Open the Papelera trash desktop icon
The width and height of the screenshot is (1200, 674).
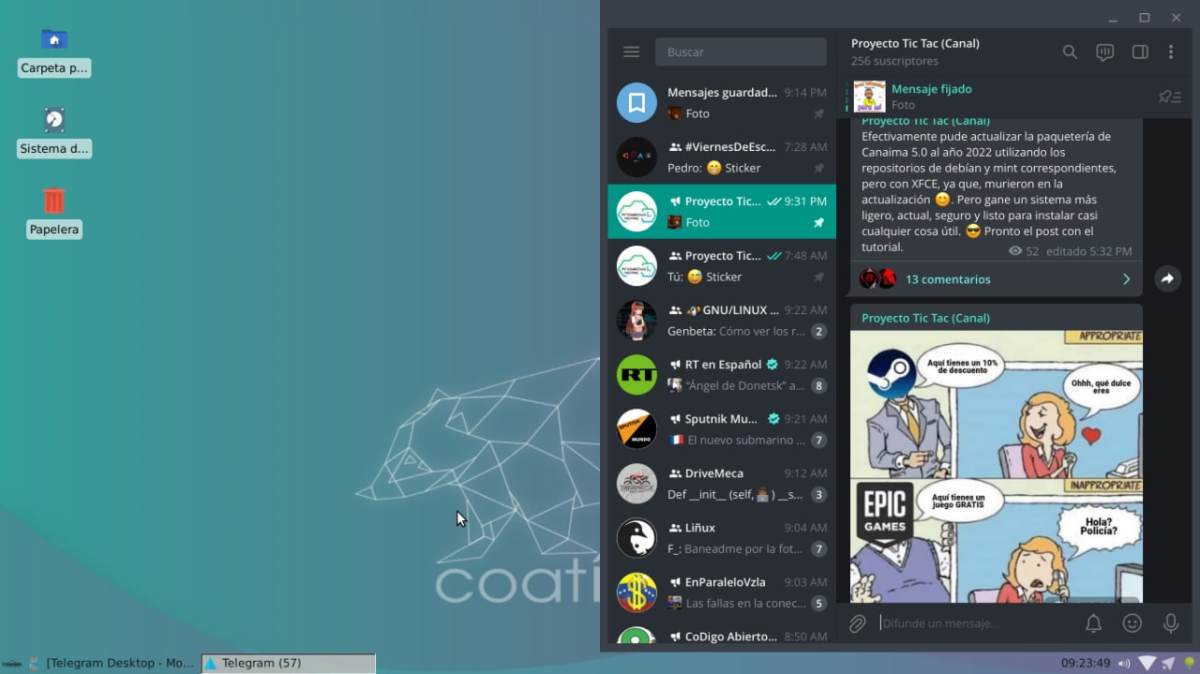[54, 203]
